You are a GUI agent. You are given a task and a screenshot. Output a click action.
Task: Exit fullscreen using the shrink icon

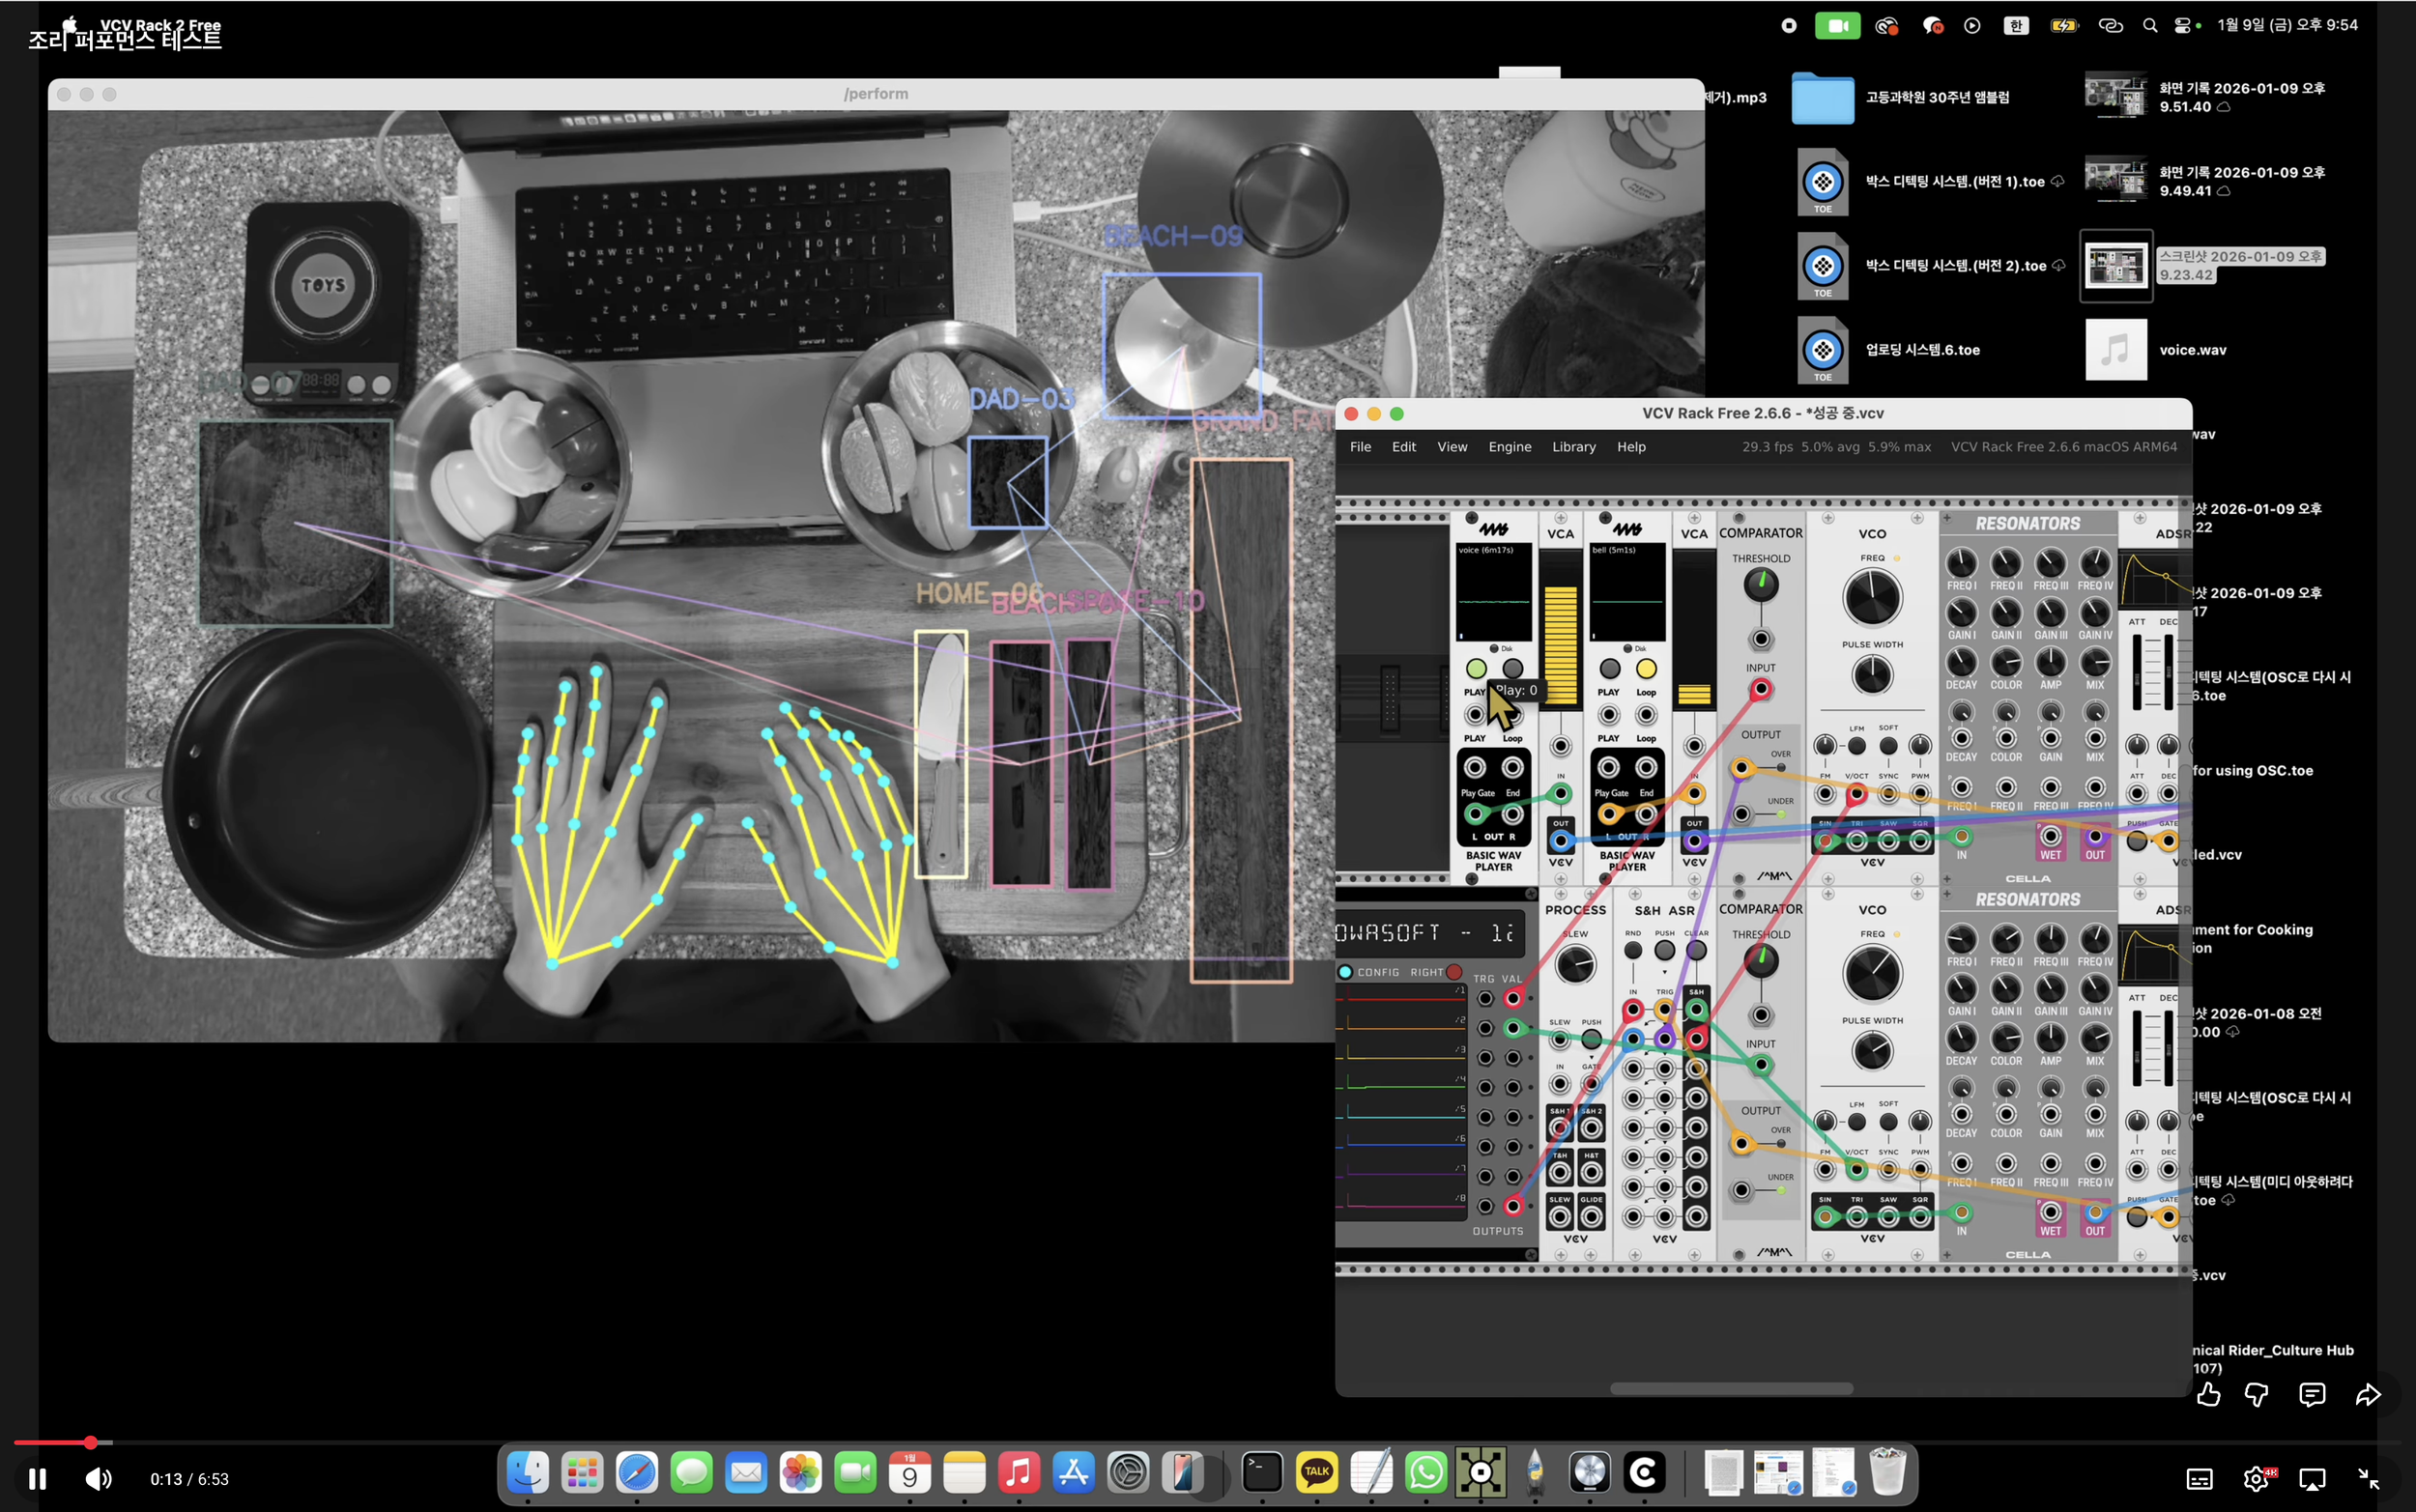coord(2369,1479)
